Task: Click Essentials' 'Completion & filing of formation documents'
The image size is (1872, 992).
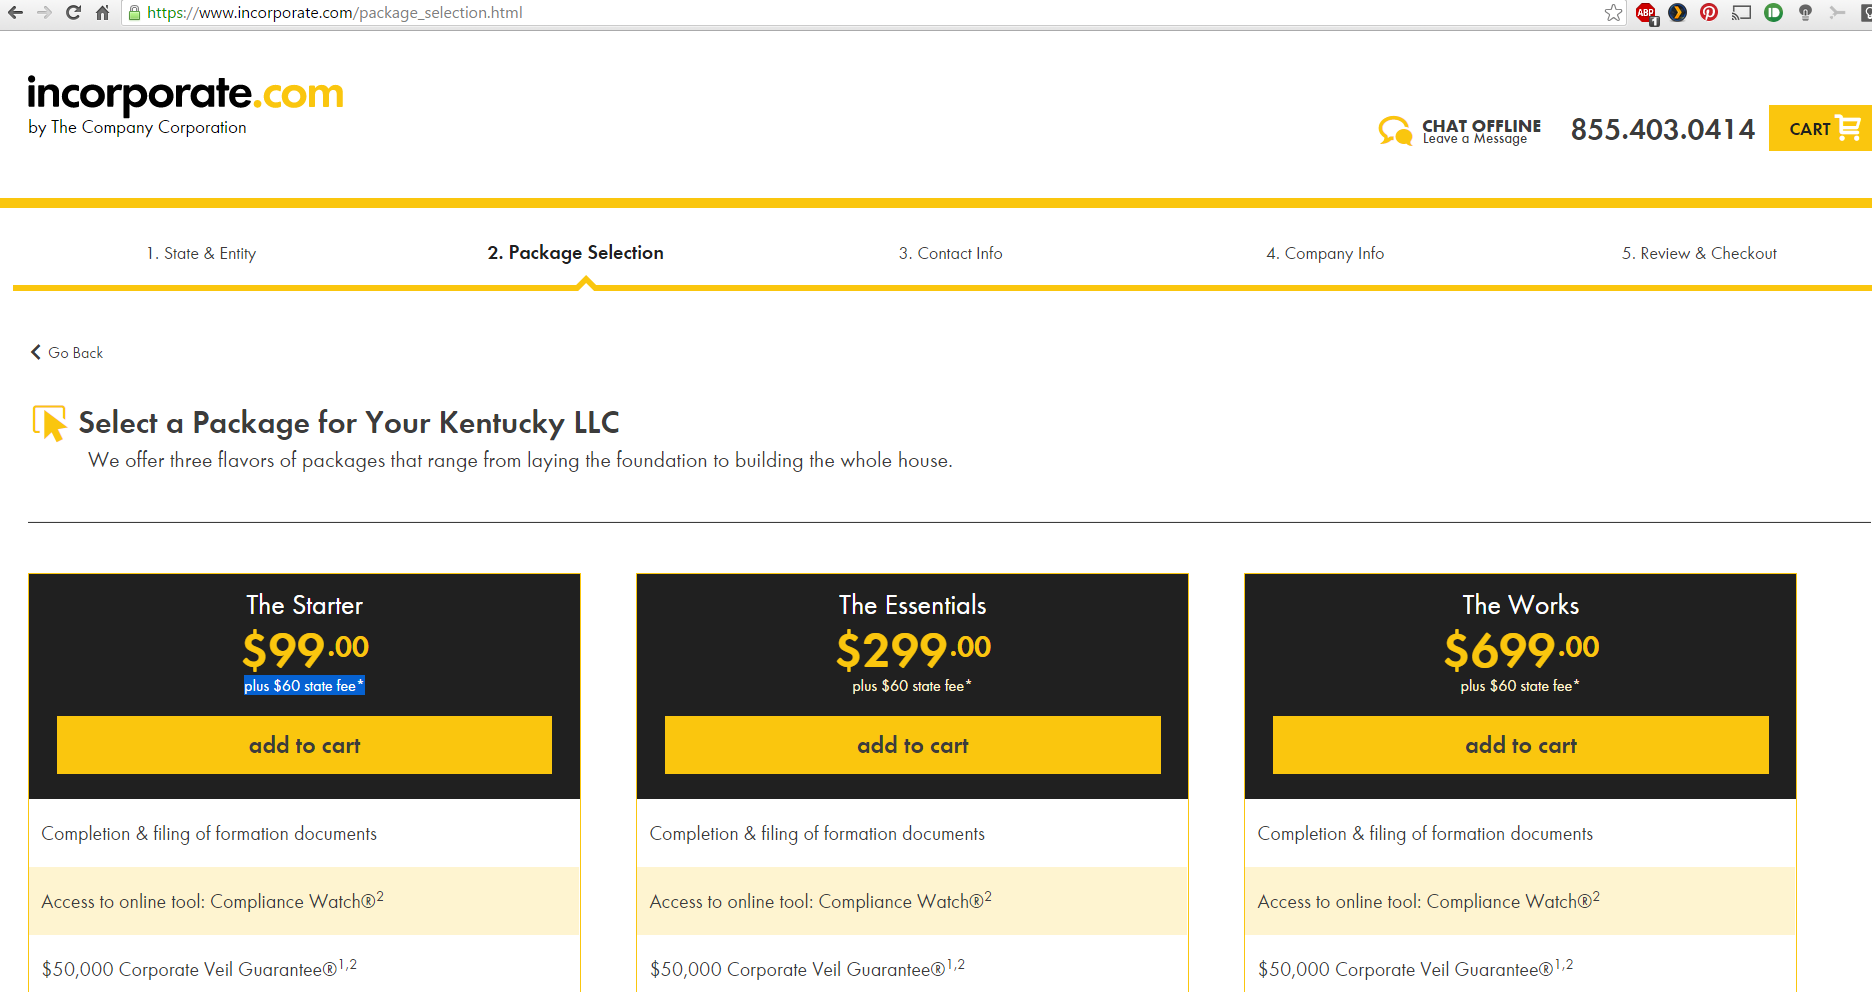Action: 817,833
